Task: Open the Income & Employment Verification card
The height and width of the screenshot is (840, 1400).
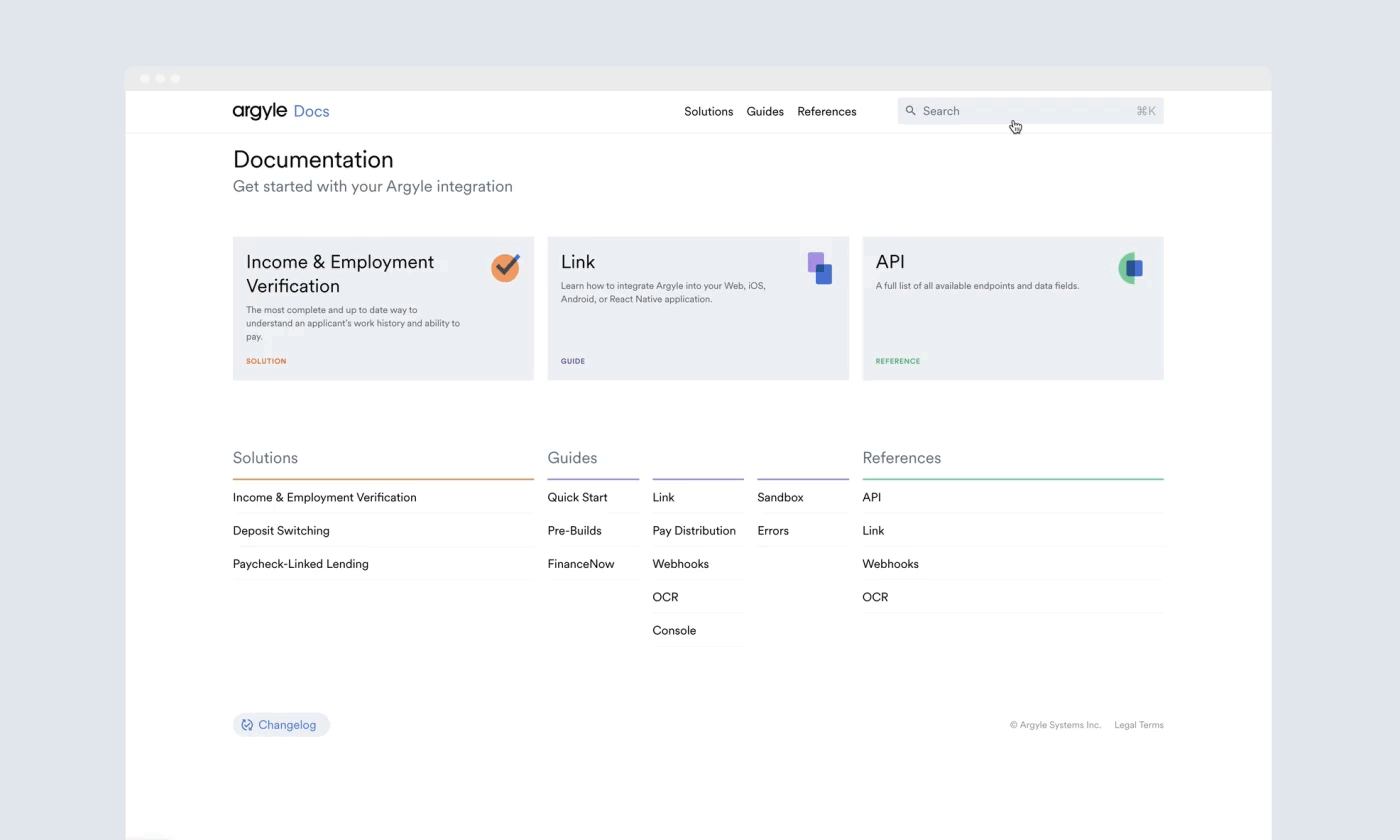Action: pyautogui.click(x=383, y=308)
